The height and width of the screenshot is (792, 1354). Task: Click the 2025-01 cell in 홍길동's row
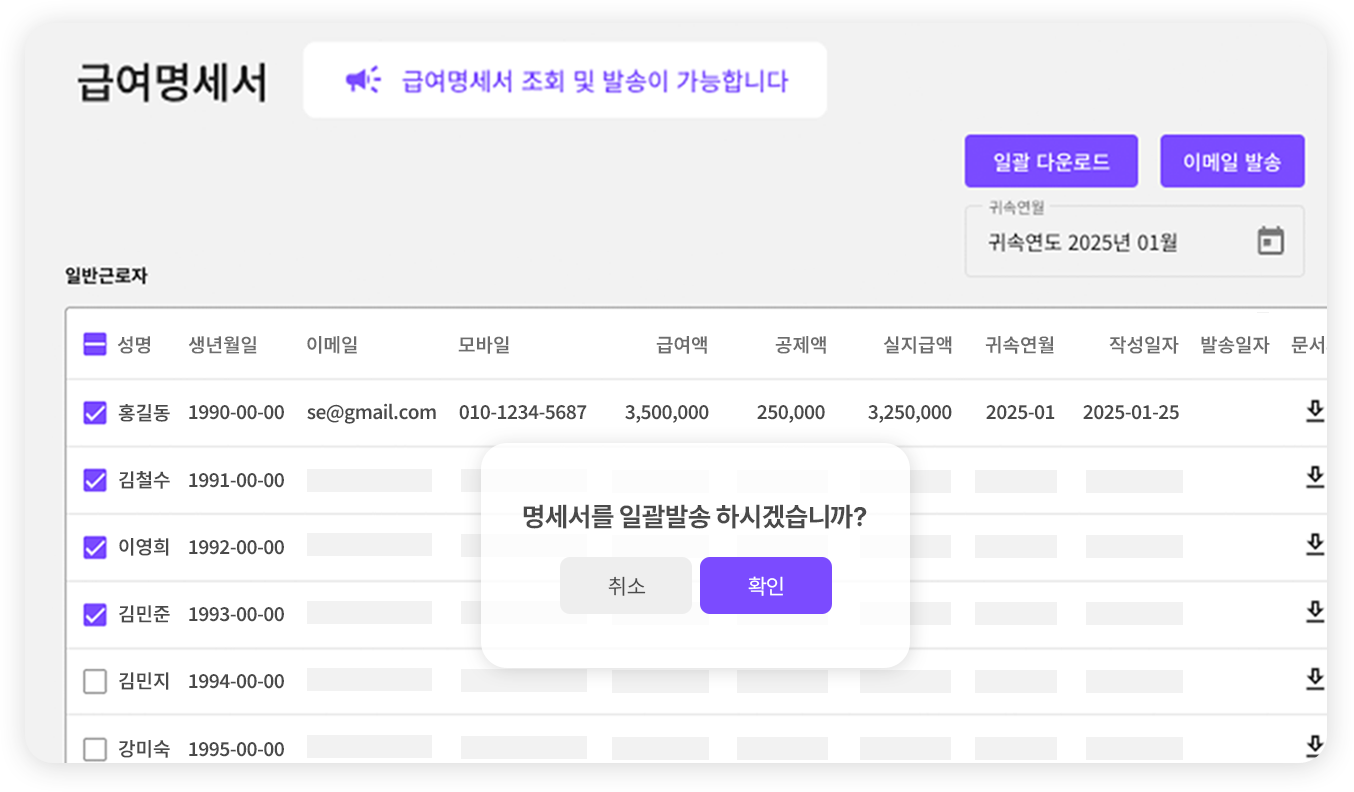1020,412
